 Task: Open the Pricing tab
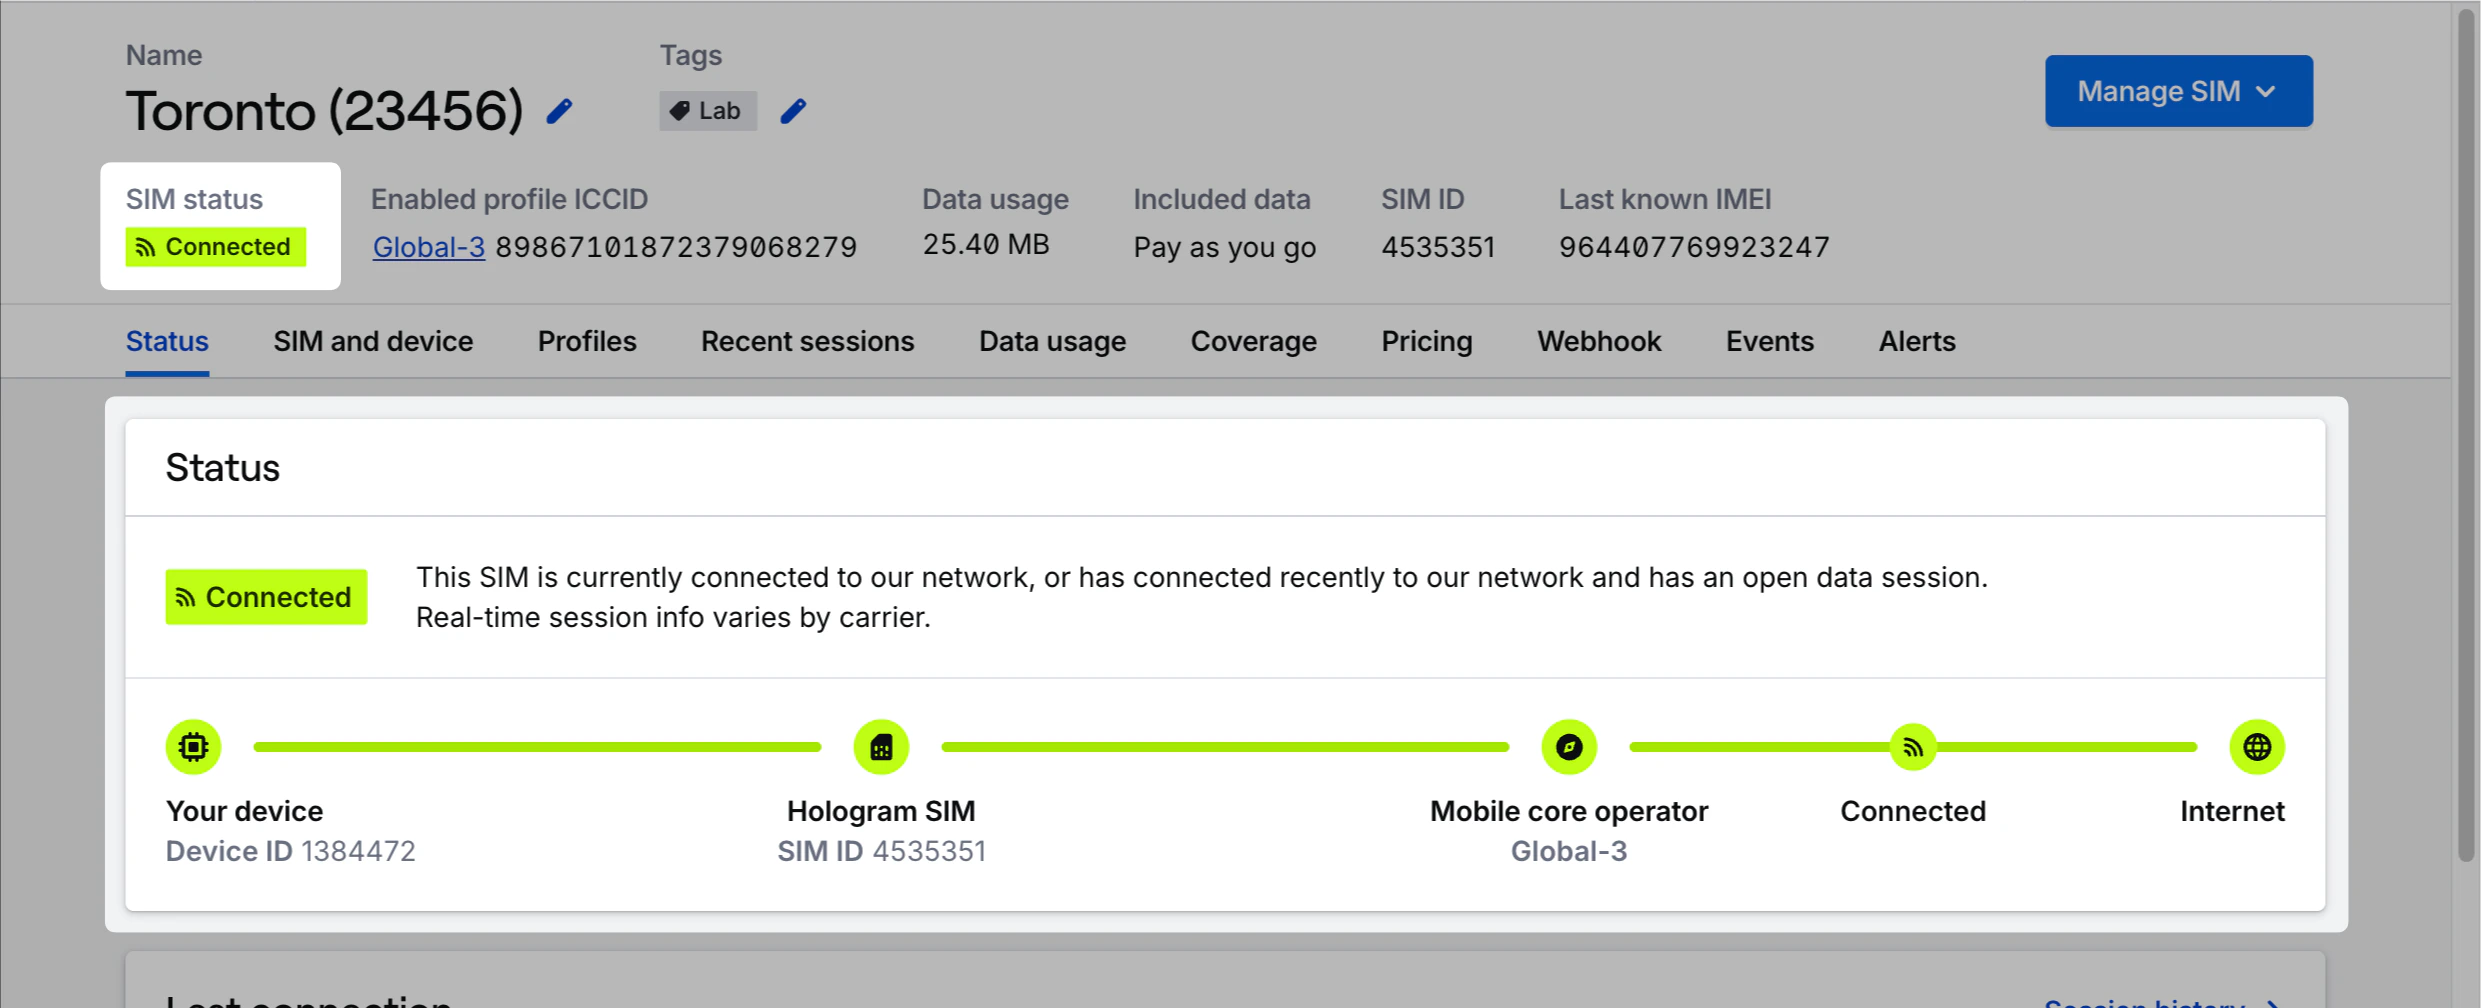point(1426,341)
